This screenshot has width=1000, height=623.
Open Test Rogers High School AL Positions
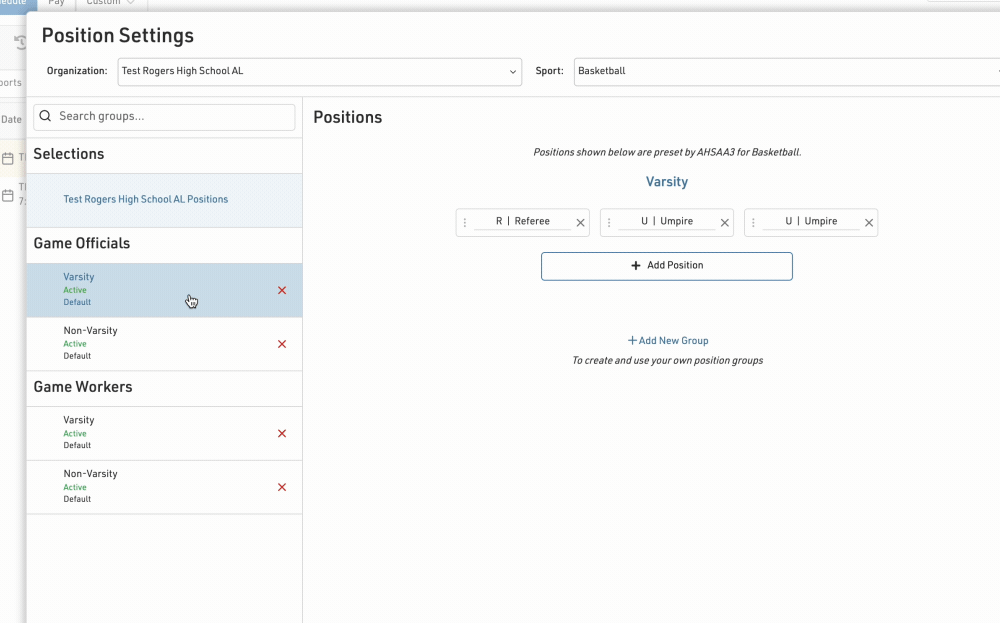point(146,200)
